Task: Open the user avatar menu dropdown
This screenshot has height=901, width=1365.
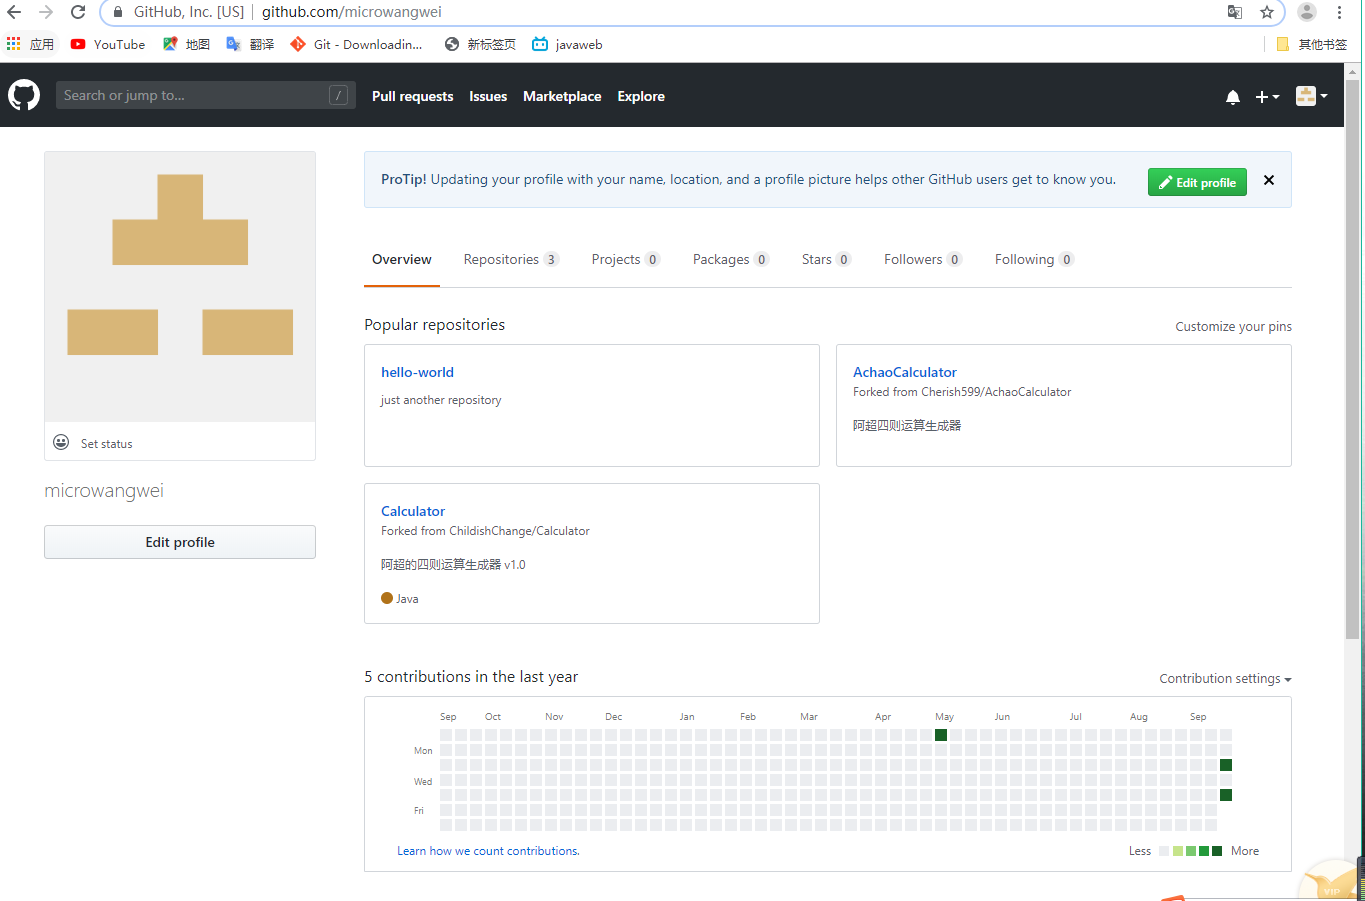Action: [x=1311, y=96]
